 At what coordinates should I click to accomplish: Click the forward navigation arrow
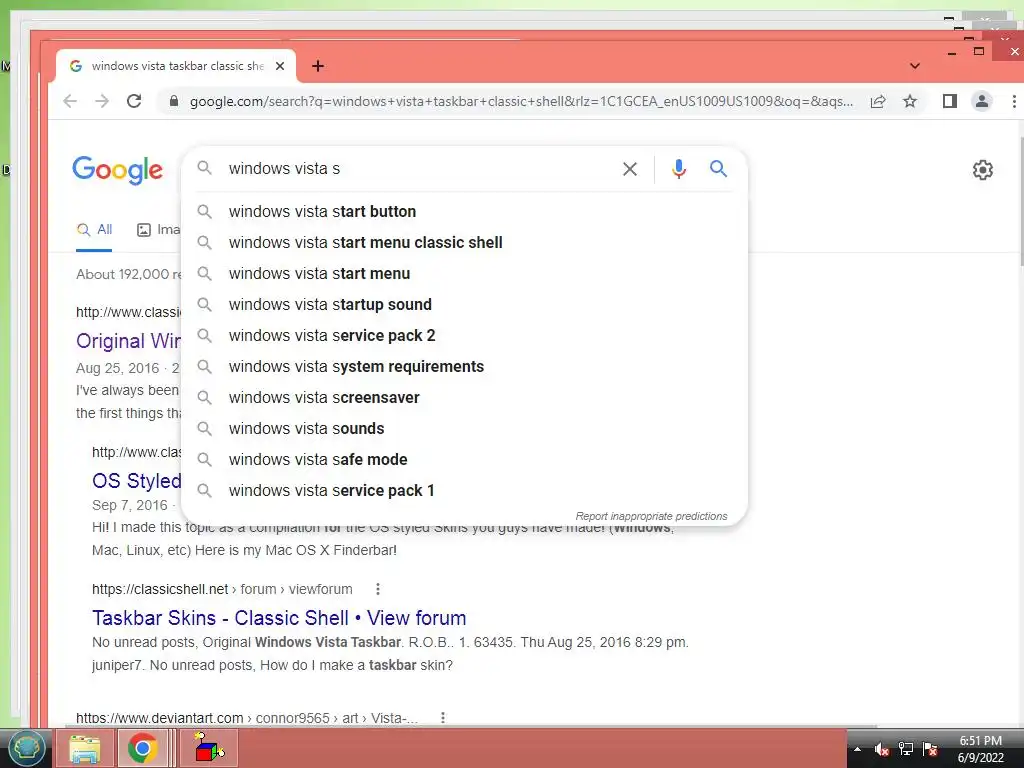(102, 101)
